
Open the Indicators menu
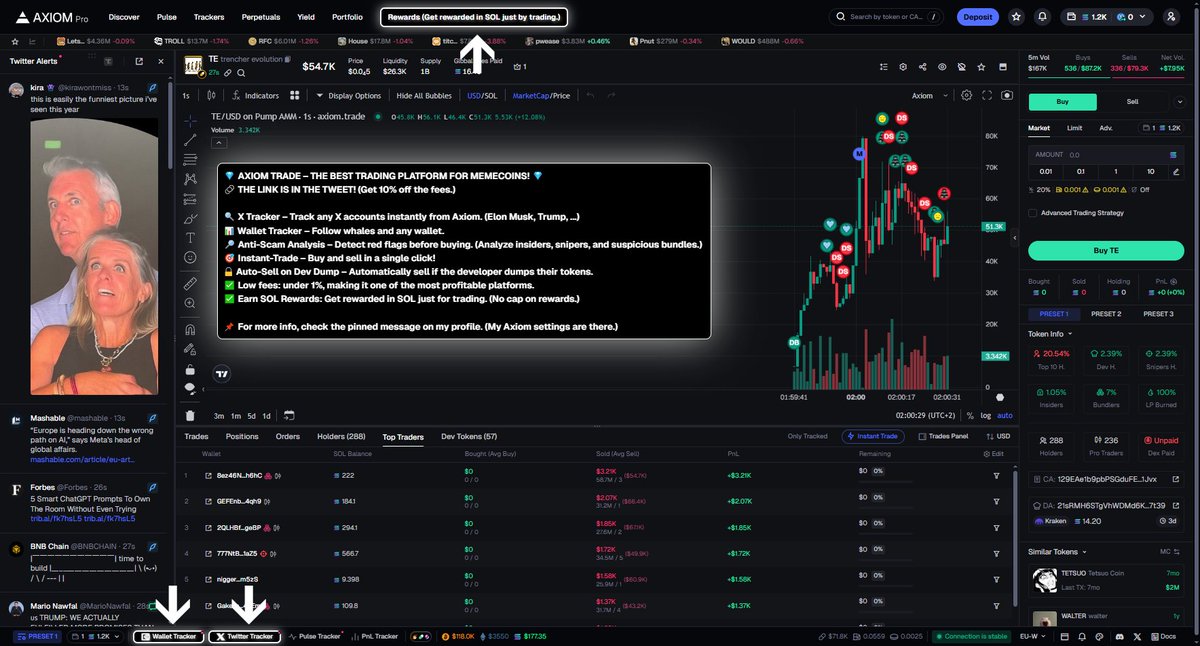click(x=255, y=96)
